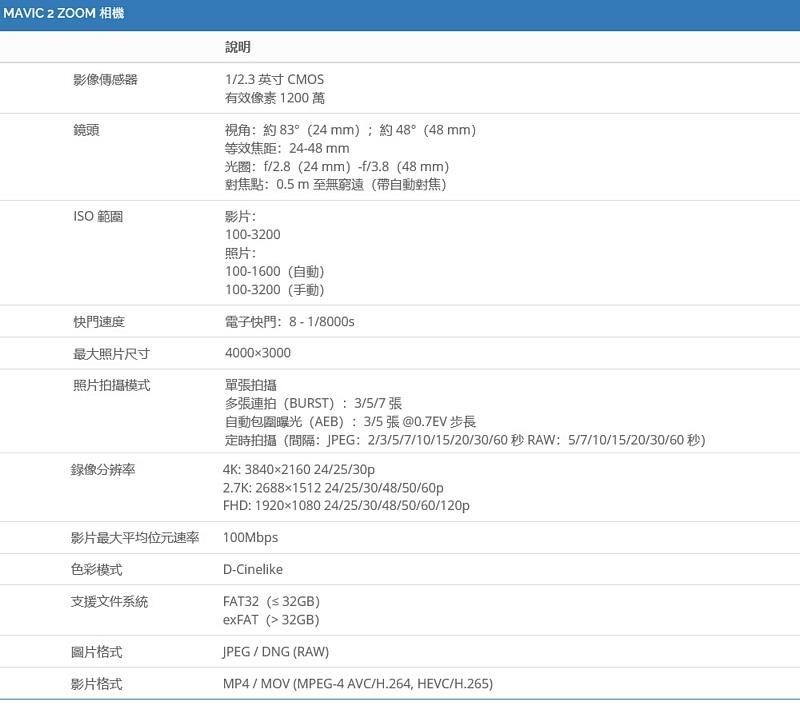The height and width of the screenshot is (706, 800).
Task: Click the '影片：' ISO subheading
Action: coord(240,216)
